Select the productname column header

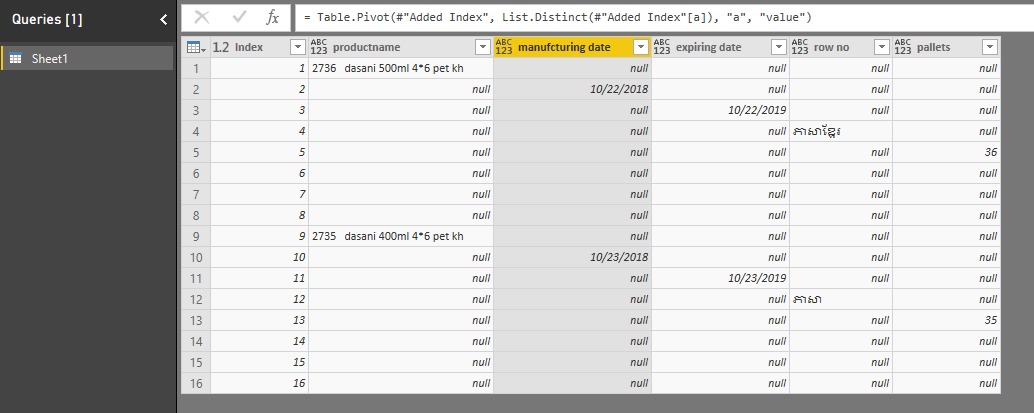(401, 48)
